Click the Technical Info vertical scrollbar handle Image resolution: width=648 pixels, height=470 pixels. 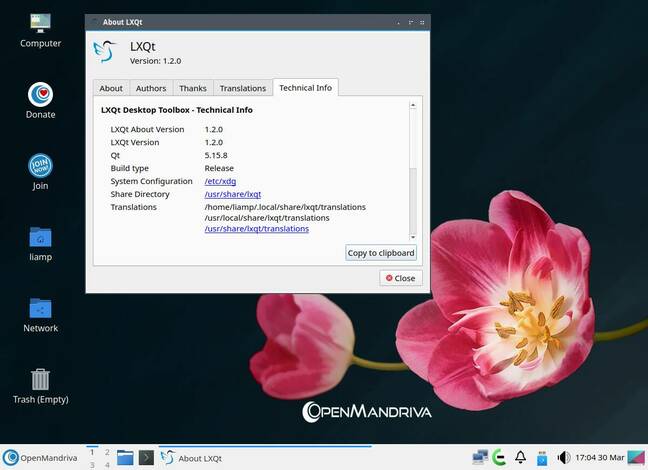pyautogui.click(x=412, y=201)
